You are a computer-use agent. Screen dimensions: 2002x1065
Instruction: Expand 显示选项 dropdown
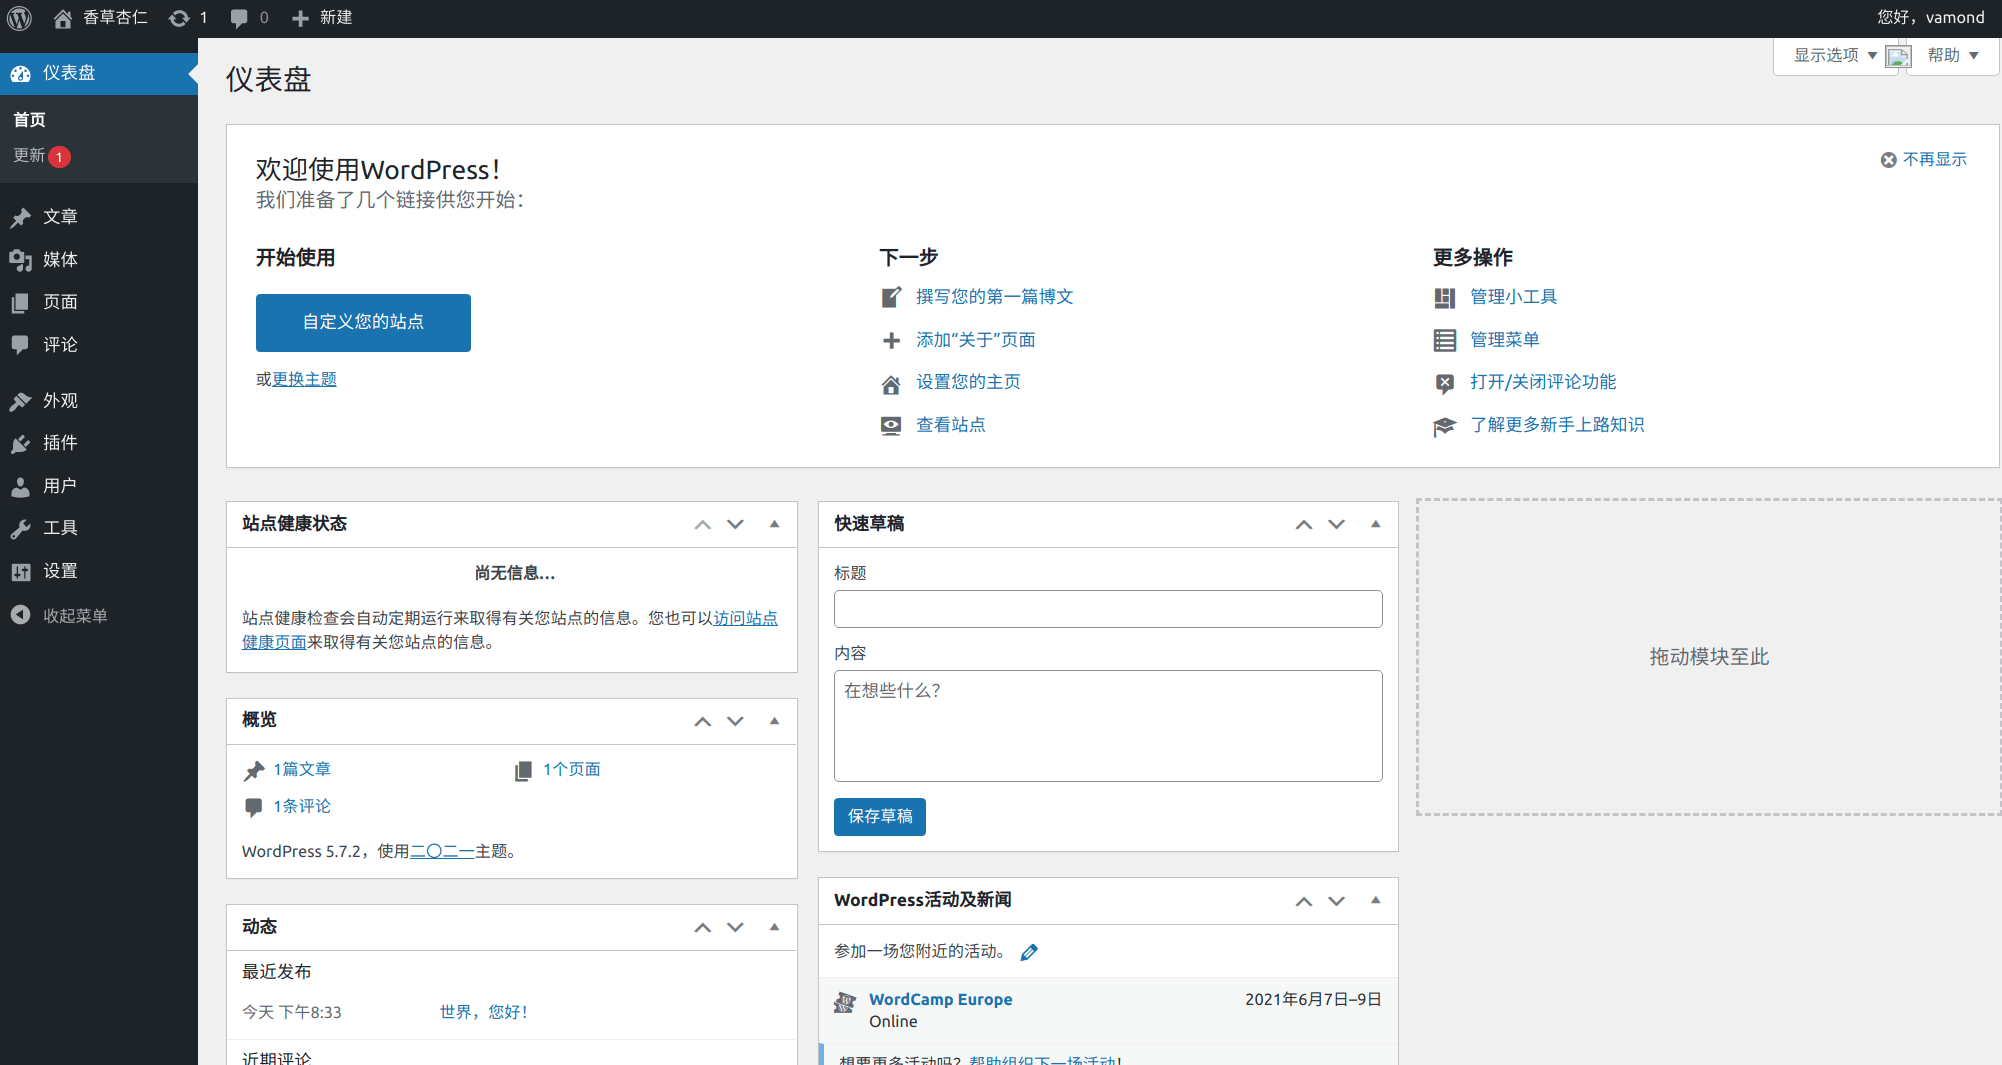tap(1835, 55)
